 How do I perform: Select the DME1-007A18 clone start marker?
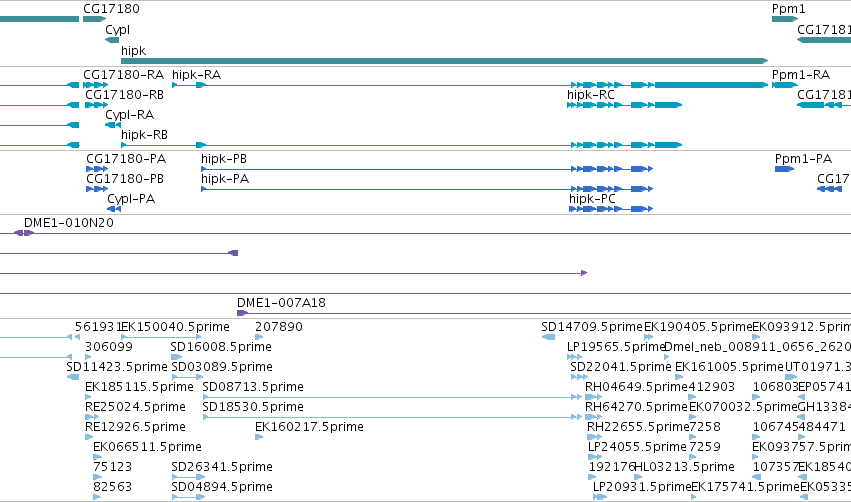tap(243, 313)
